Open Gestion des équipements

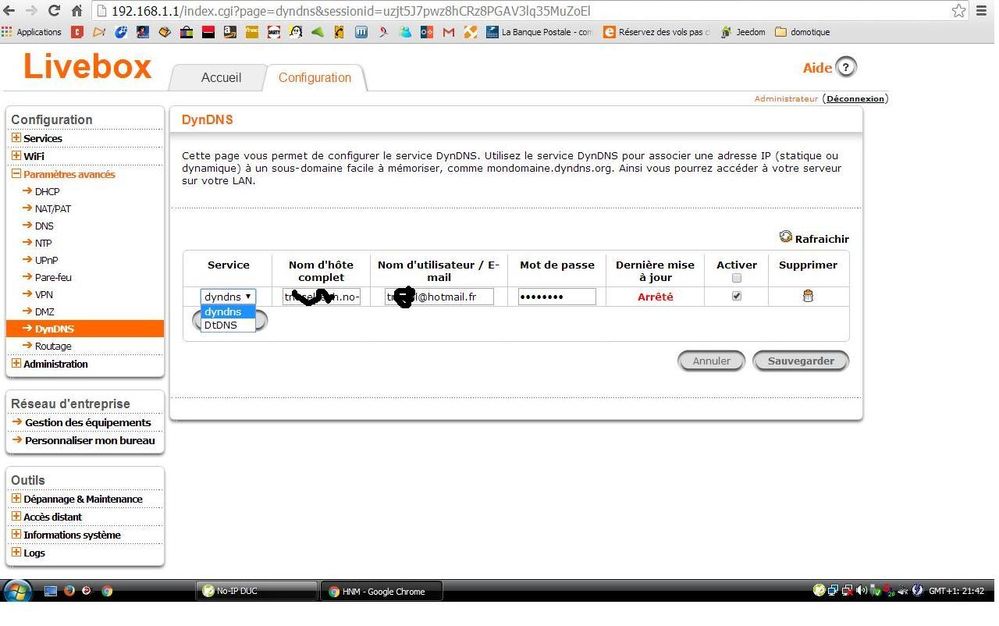(x=88, y=422)
